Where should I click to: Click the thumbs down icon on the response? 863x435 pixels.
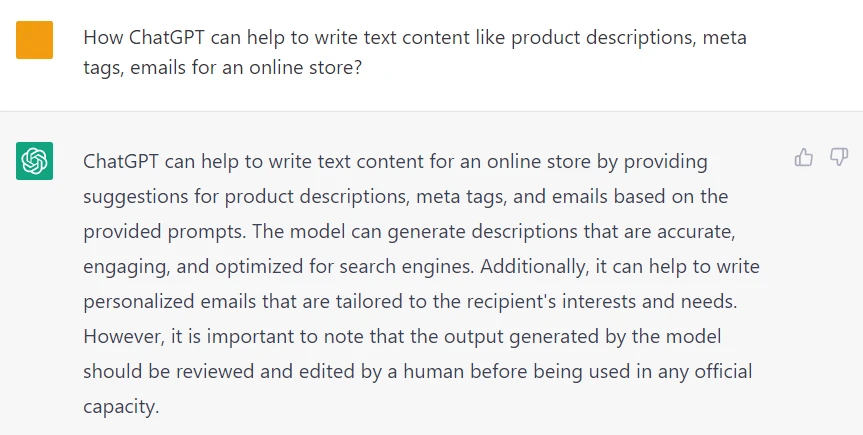coord(839,157)
